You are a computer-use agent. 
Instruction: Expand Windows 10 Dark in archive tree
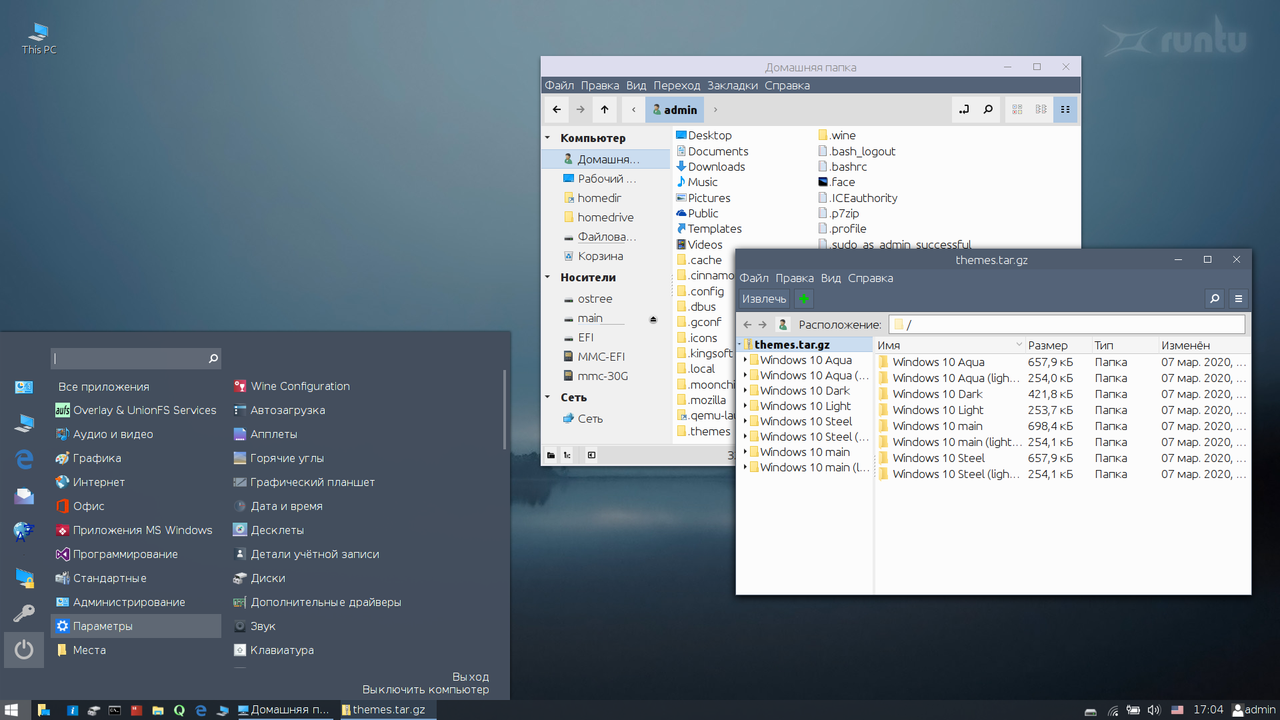click(745, 391)
